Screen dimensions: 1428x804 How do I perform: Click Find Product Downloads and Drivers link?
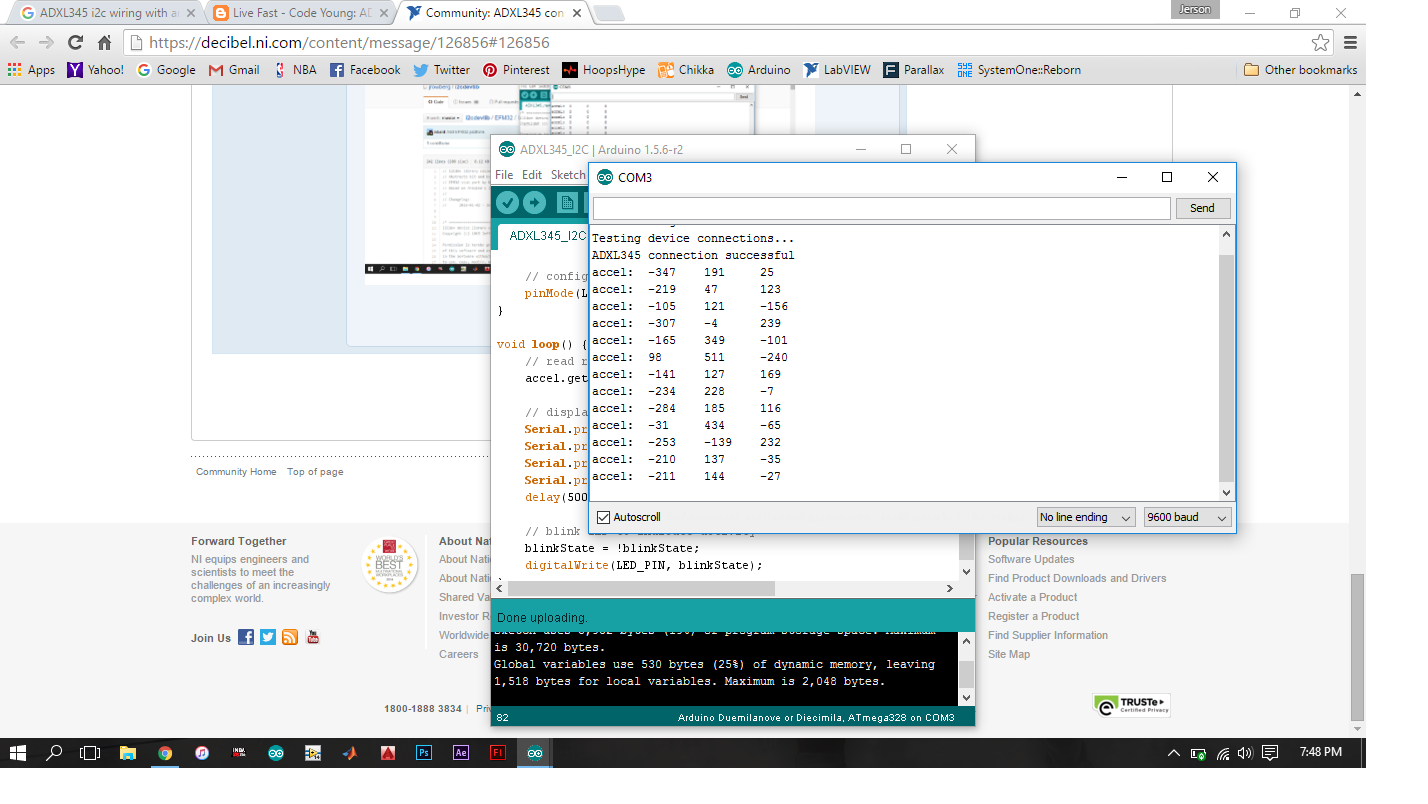[1077, 578]
